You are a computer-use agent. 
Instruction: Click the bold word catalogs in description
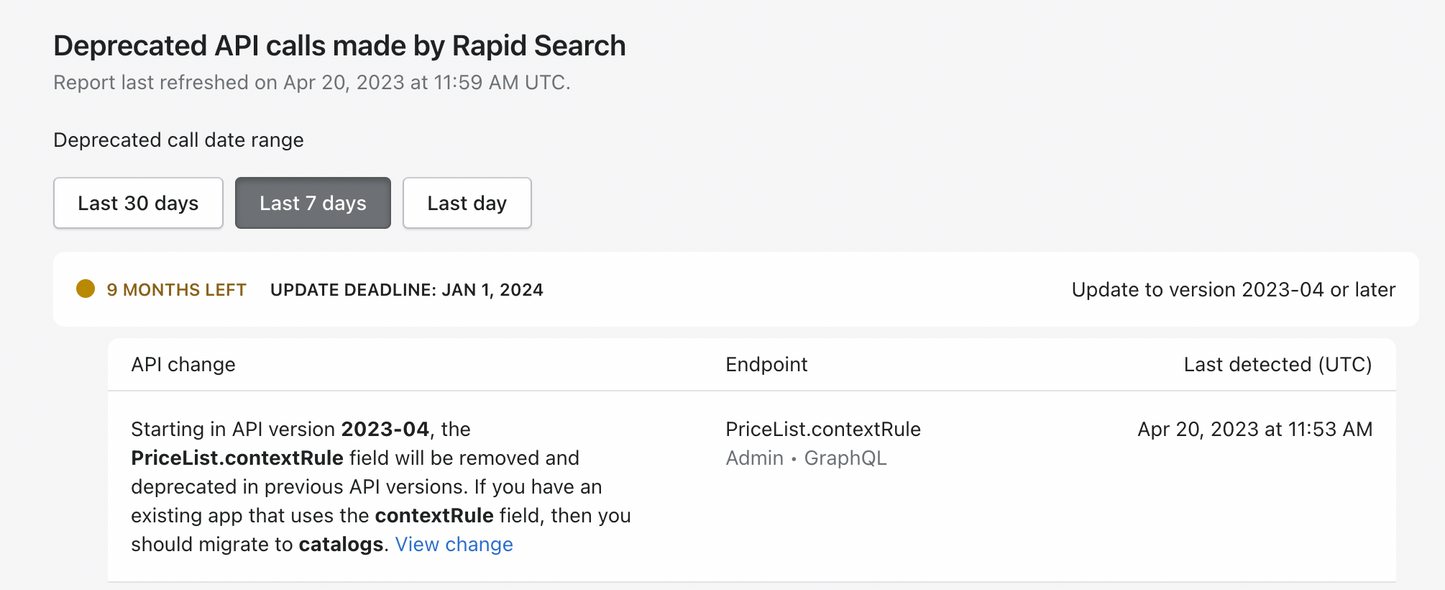342,544
